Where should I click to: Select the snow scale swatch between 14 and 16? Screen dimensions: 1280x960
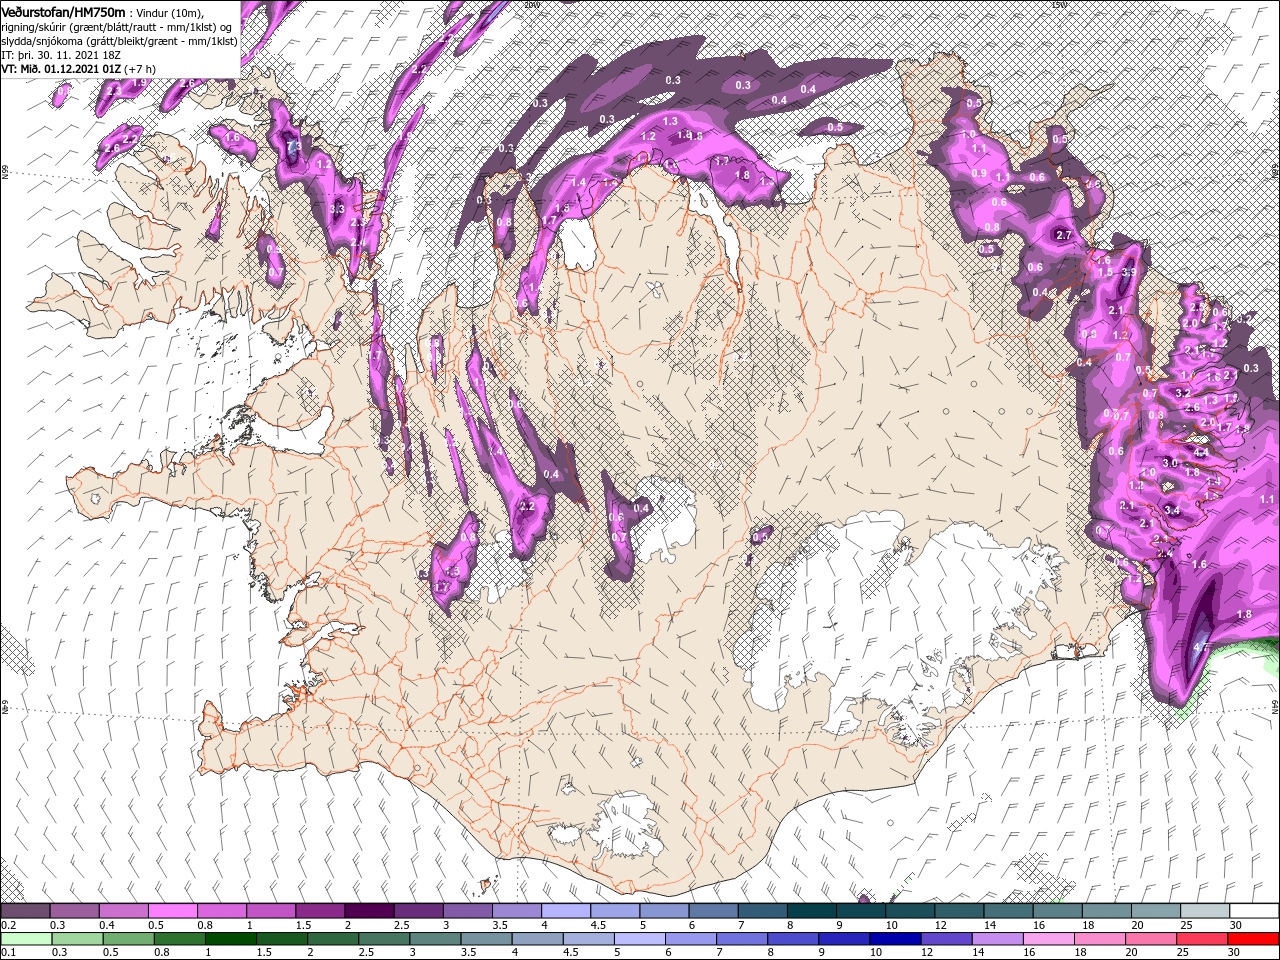pyautogui.click(x=1008, y=911)
